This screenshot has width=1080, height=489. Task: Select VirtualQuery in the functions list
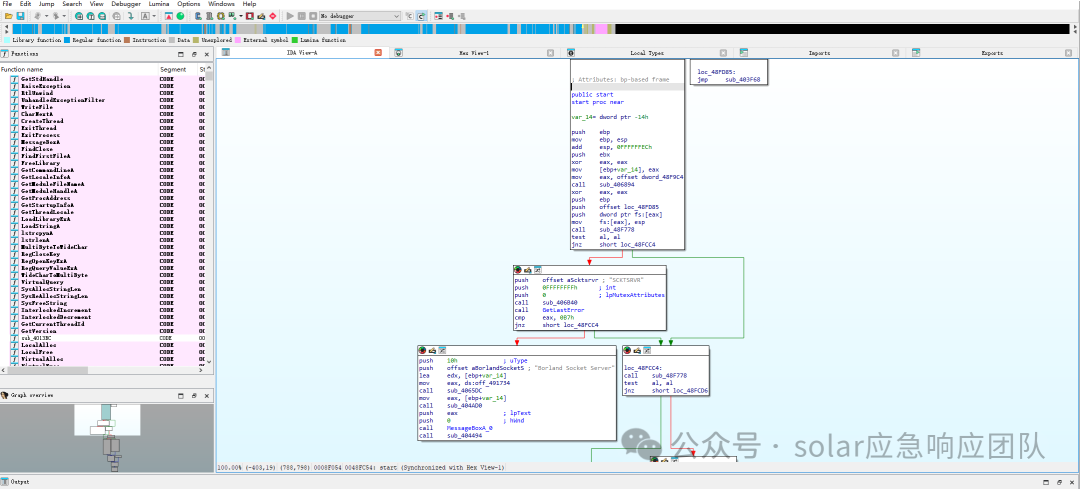coord(43,282)
